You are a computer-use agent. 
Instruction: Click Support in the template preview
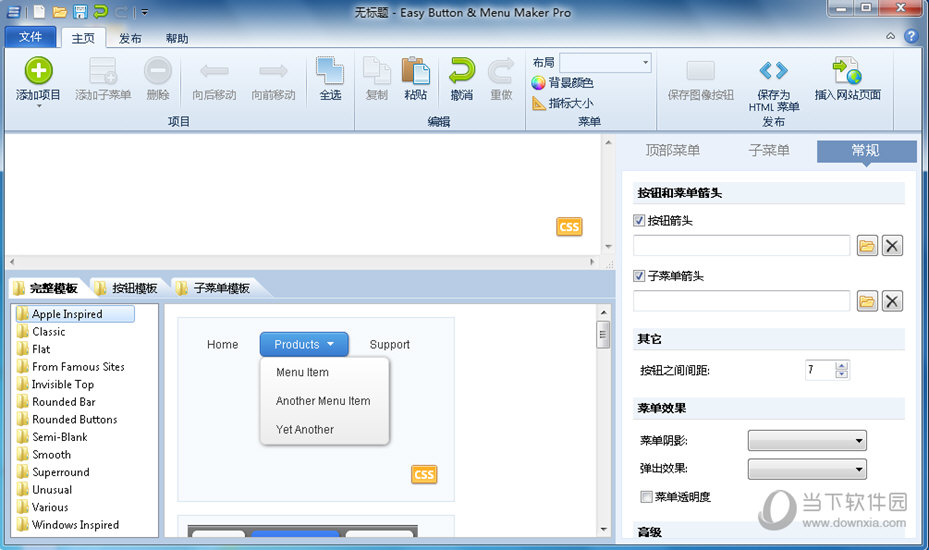[389, 344]
